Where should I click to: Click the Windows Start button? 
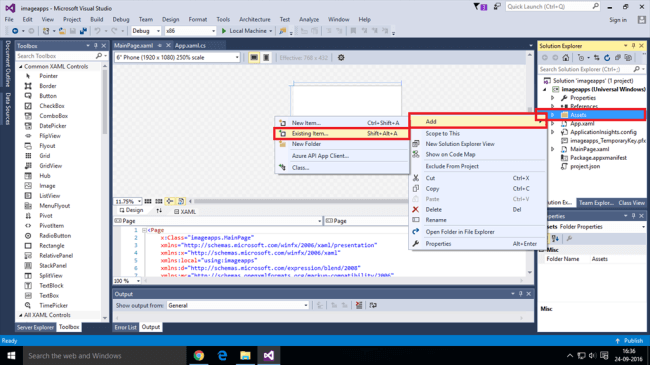[x=11, y=355]
